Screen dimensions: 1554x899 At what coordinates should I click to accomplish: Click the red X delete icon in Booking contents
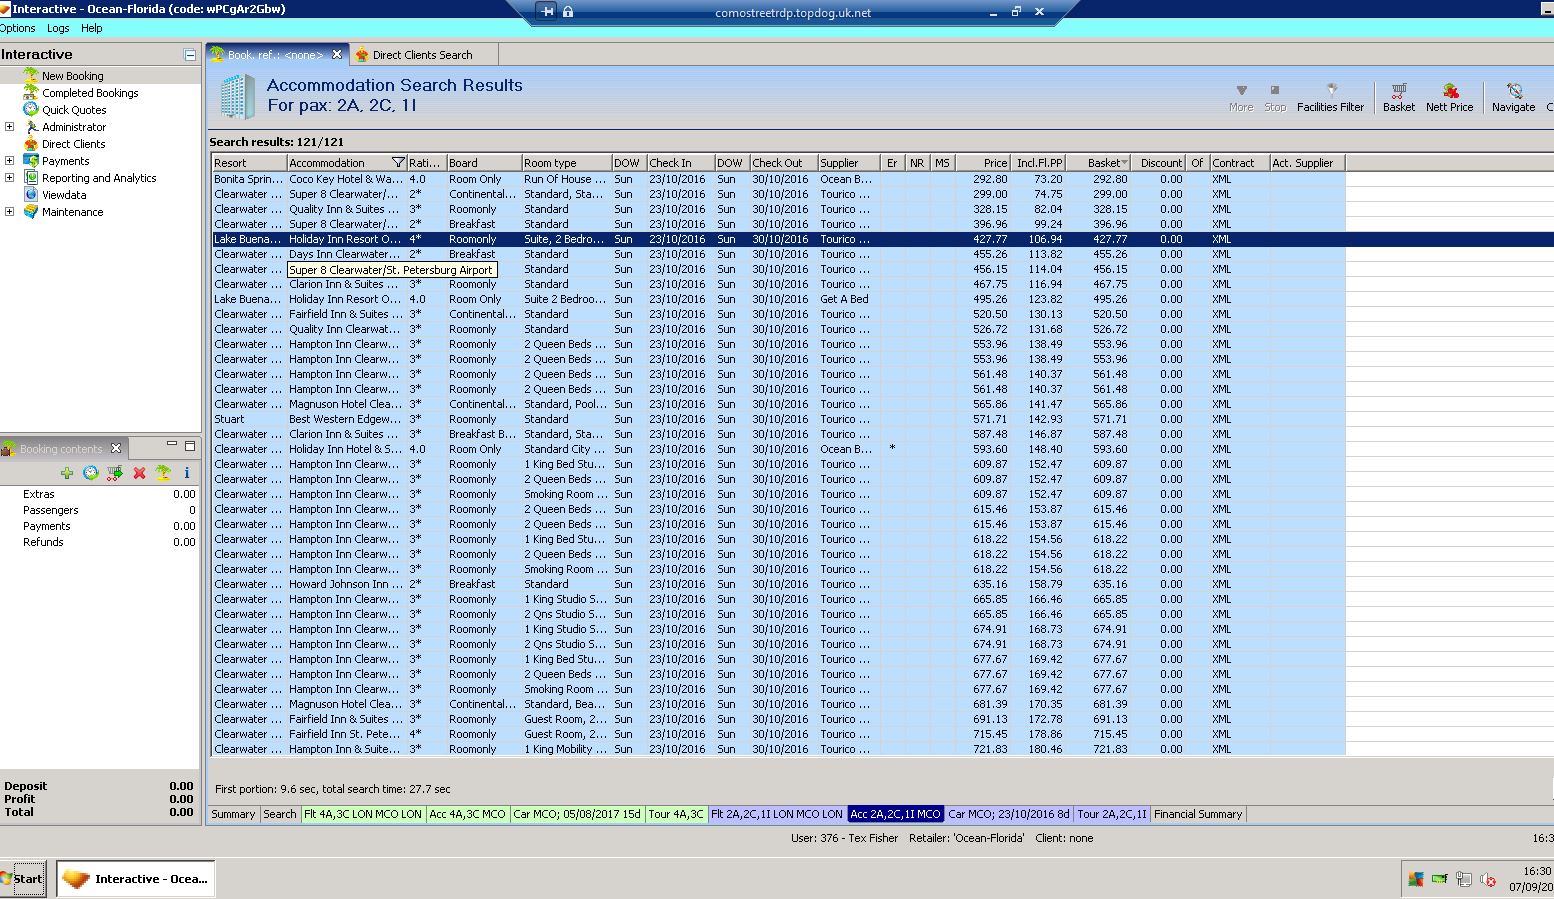click(139, 473)
